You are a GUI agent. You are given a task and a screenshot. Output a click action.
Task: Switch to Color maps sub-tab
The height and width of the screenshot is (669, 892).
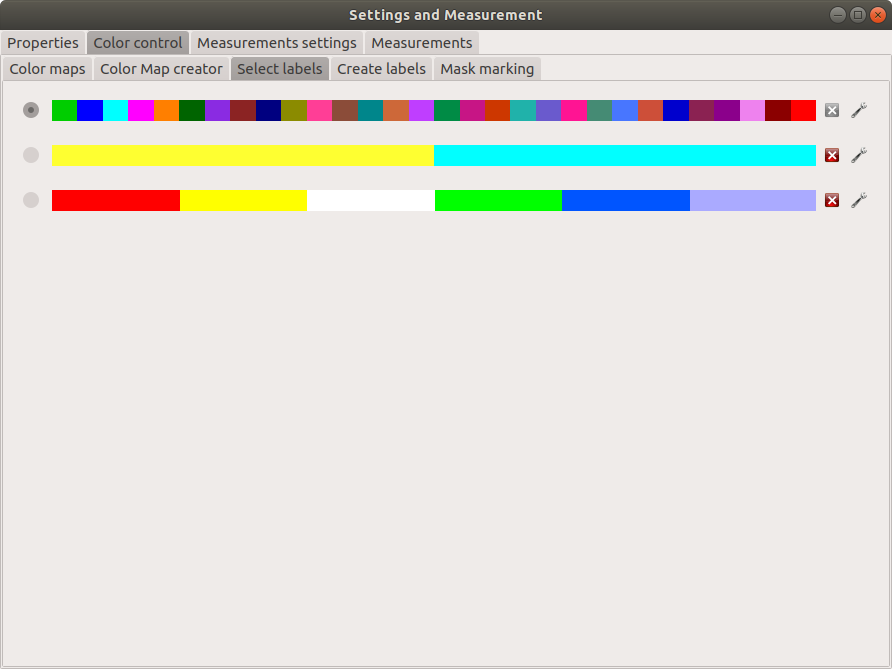tap(47, 69)
